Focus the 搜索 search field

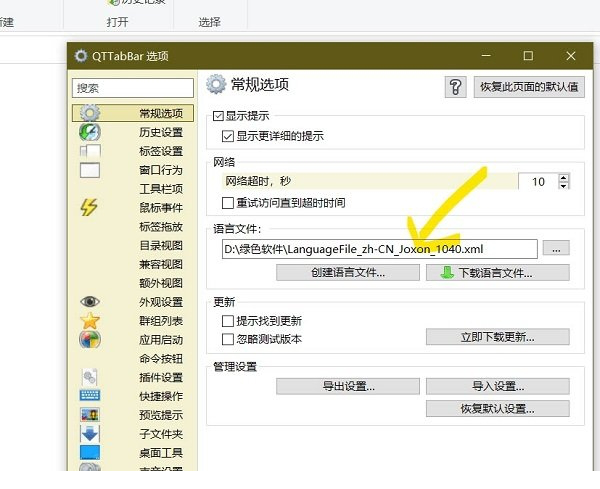coord(133,88)
